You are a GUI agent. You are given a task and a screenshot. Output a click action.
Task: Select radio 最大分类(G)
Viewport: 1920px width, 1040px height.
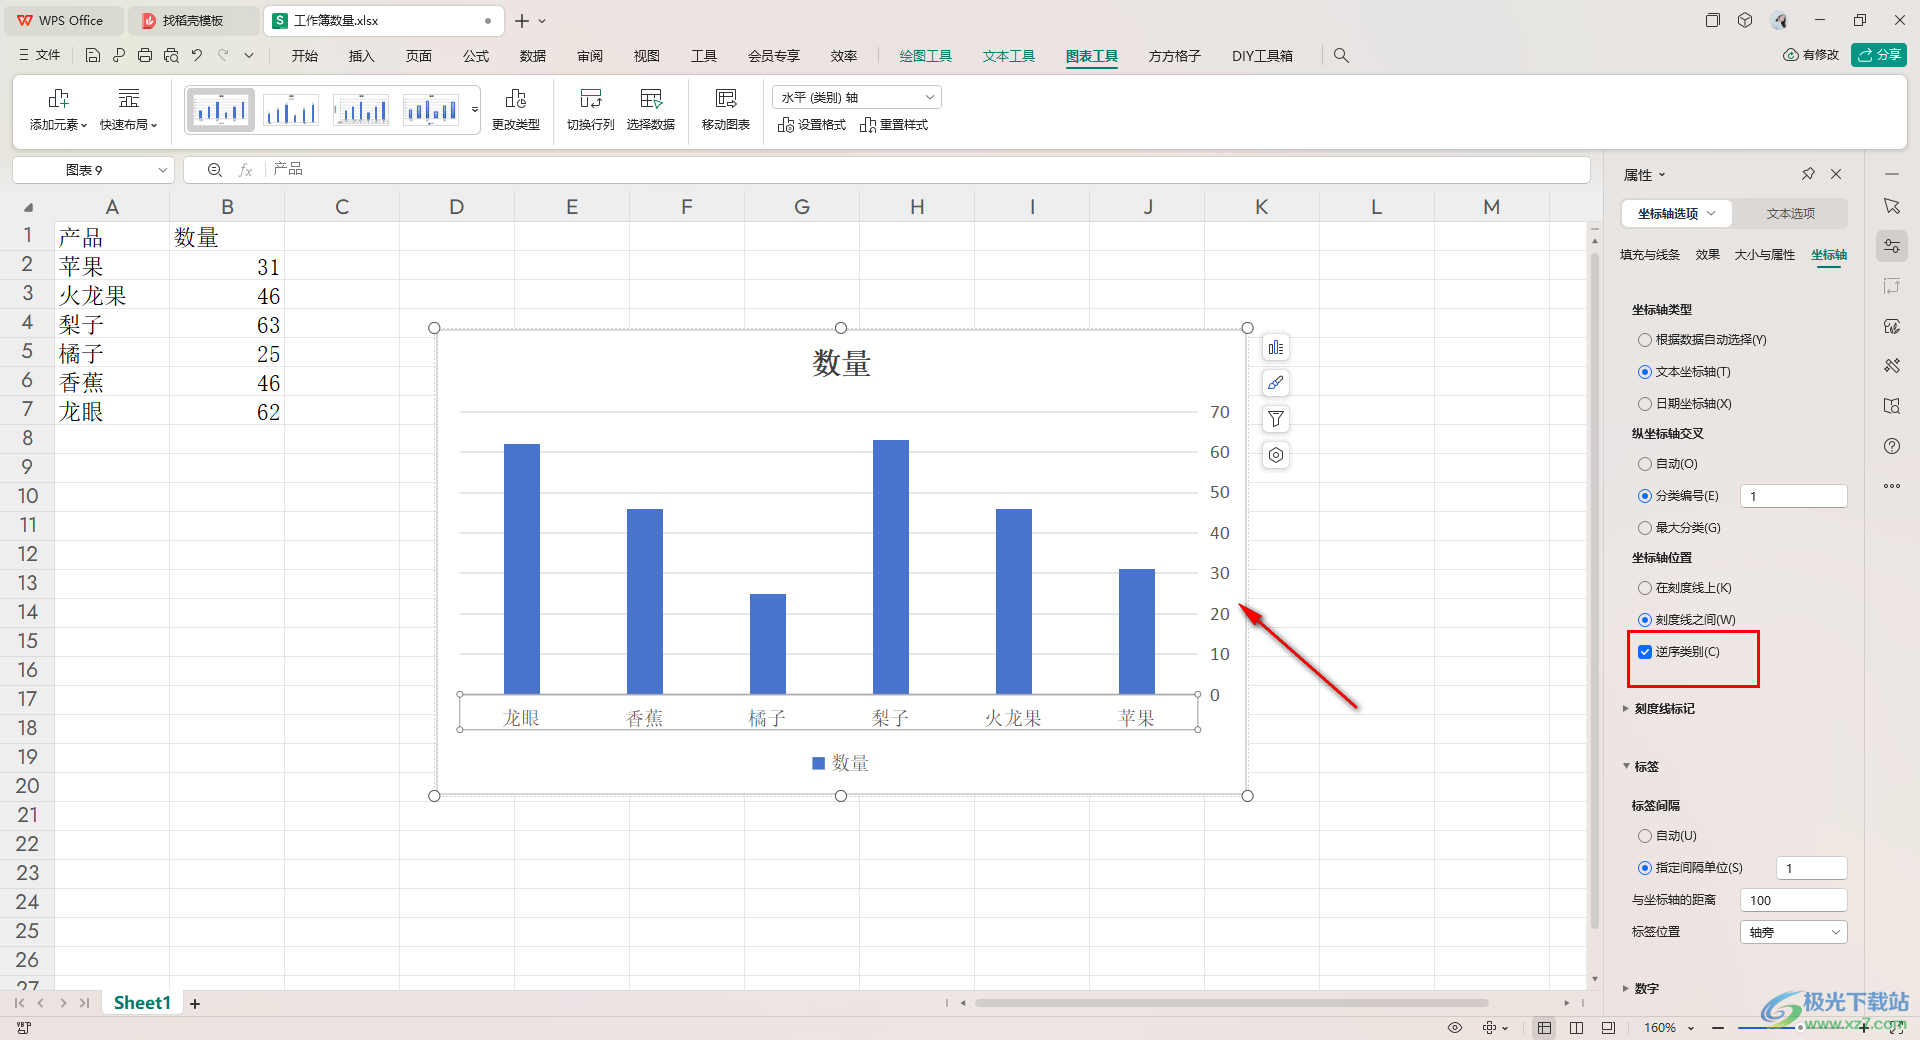(1644, 528)
